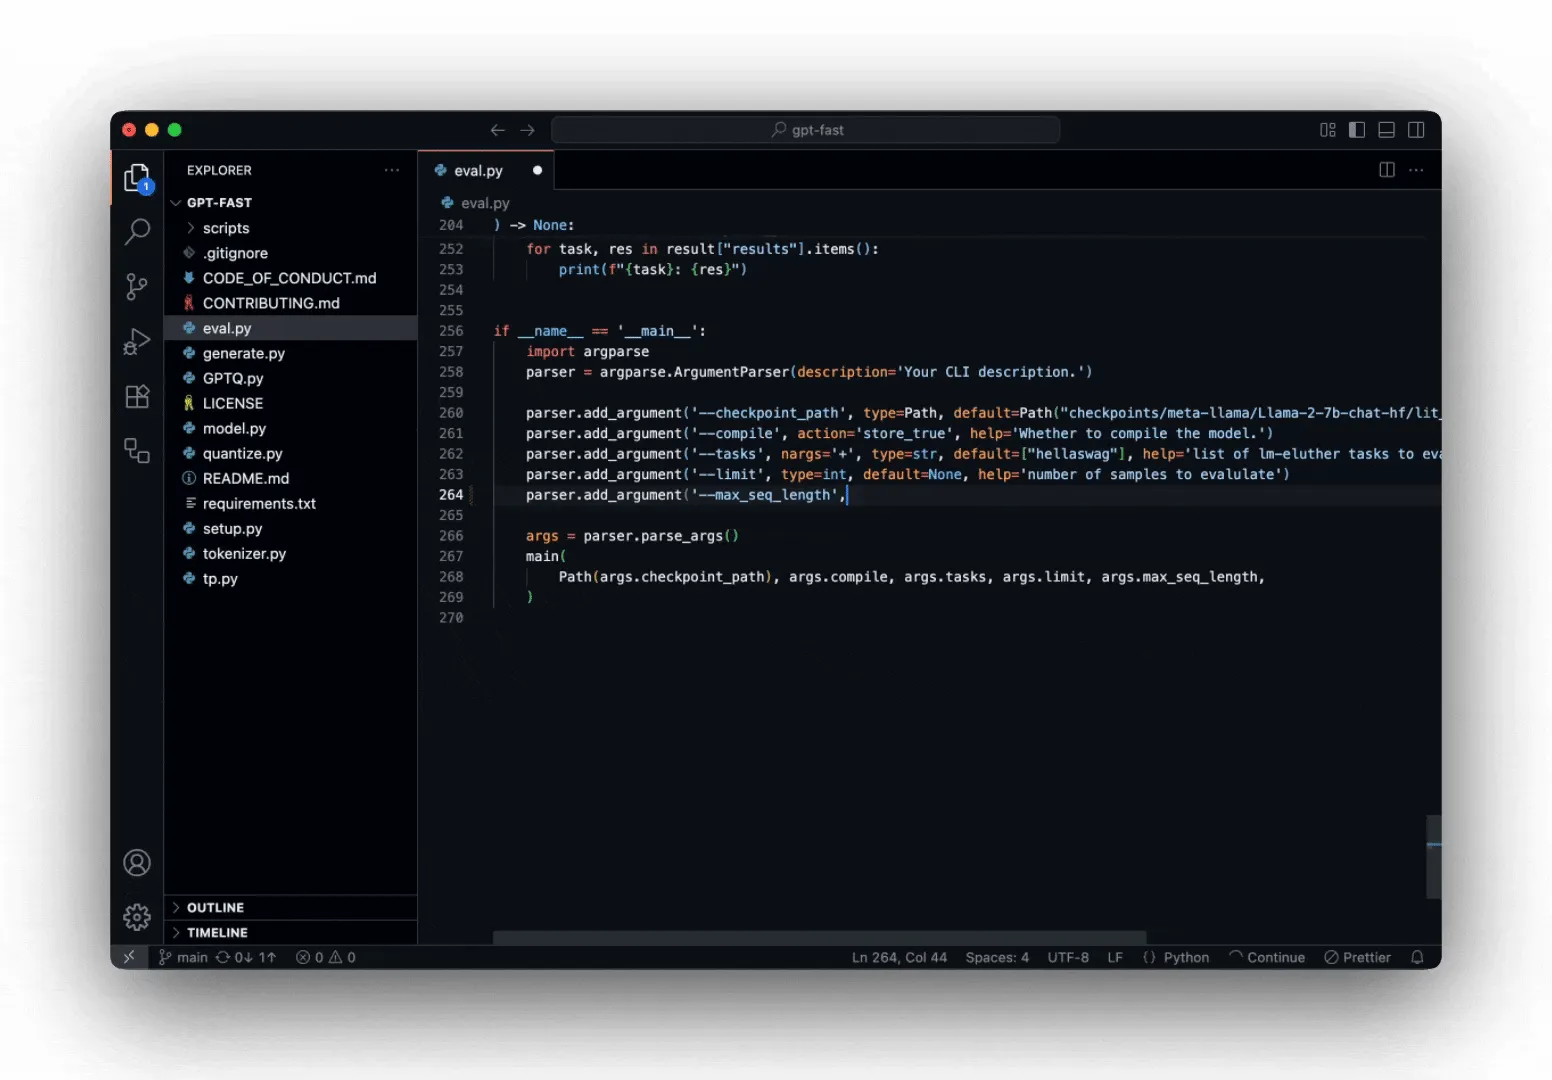Click the gpt-fast command center search field
The image size is (1552, 1080).
click(806, 130)
